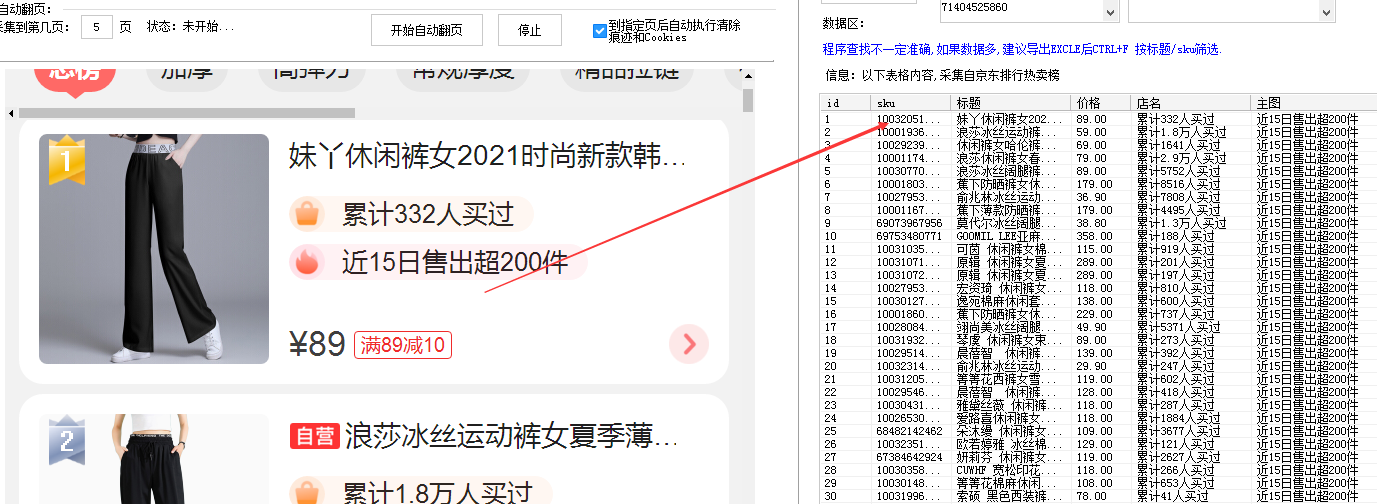Click the red arrow button beside ¥89

(x=688, y=345)
